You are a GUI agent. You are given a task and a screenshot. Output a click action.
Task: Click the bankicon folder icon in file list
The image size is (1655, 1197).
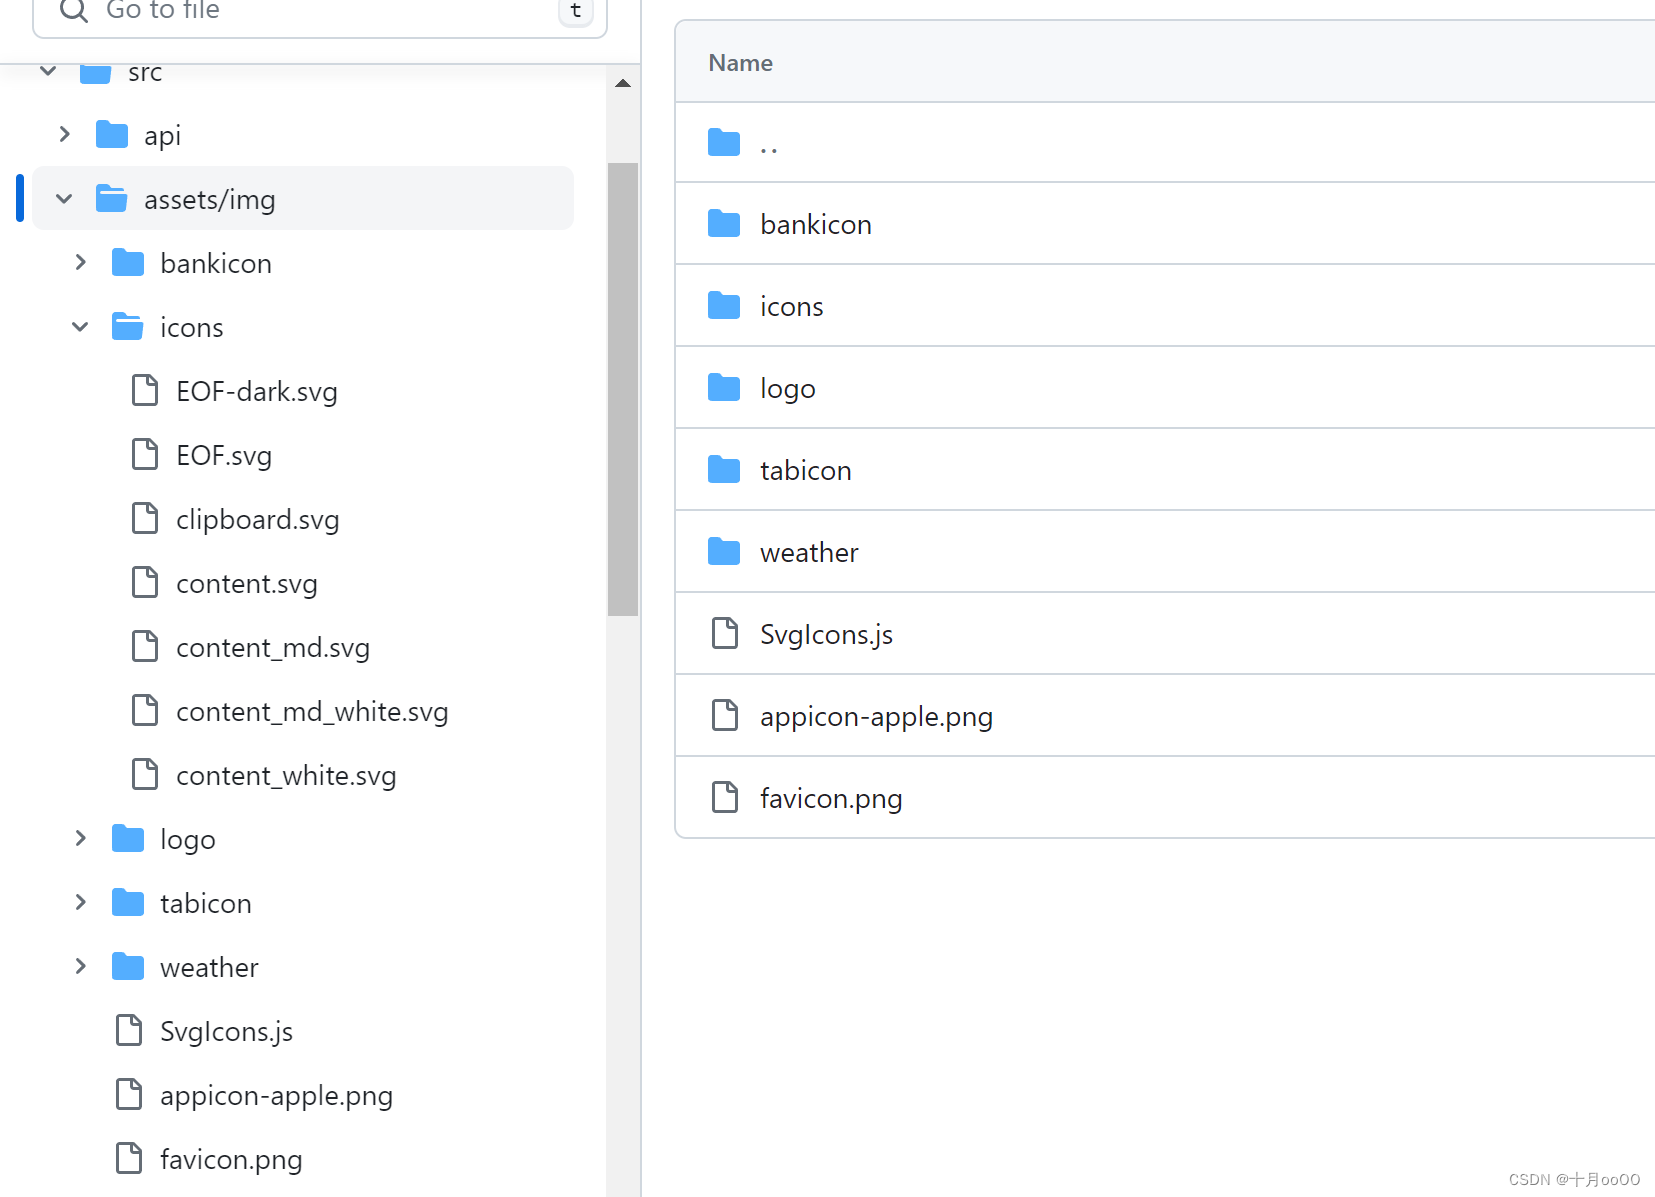tap(724, 224)
